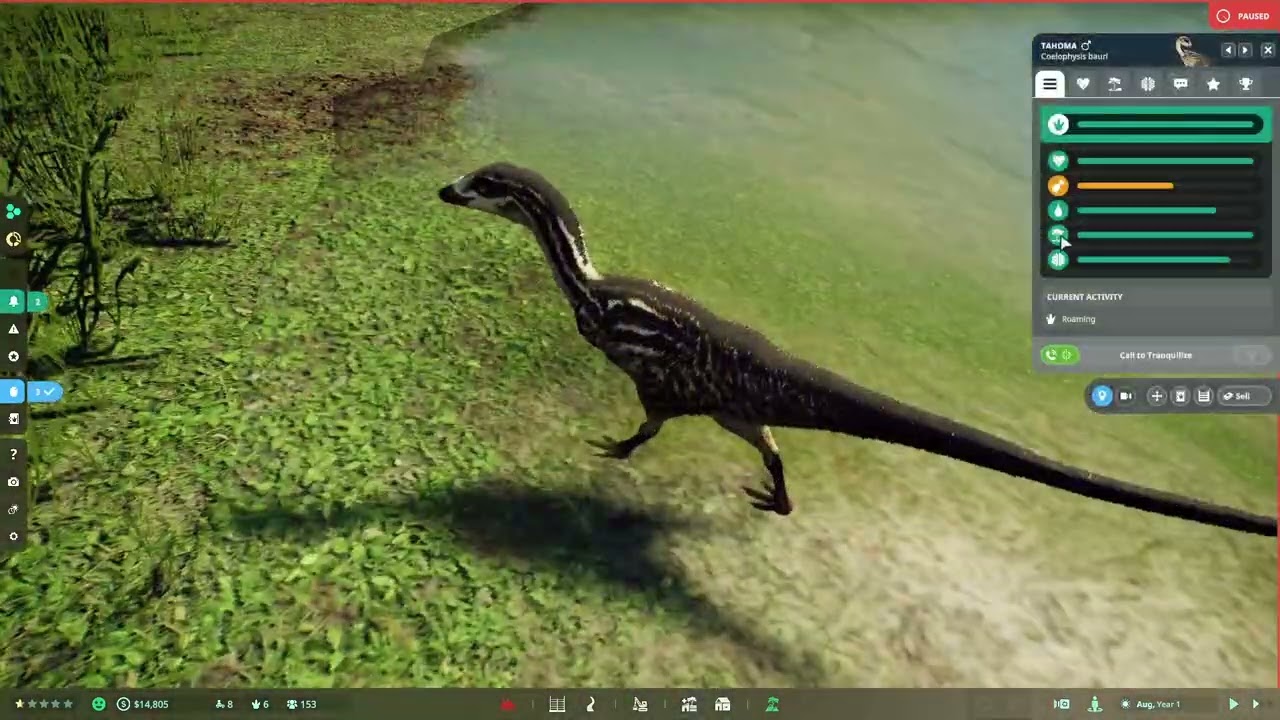Open the speech bubble social tab
Screen dimensions: 1280x720
pyautogui.click(x=1180, y=84)
